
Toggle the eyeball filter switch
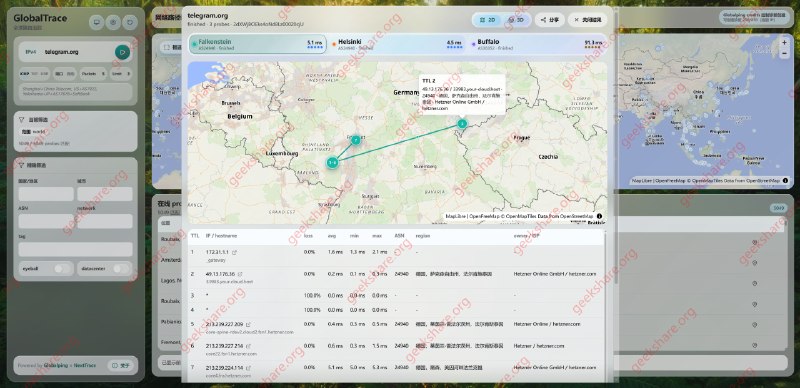62,269
